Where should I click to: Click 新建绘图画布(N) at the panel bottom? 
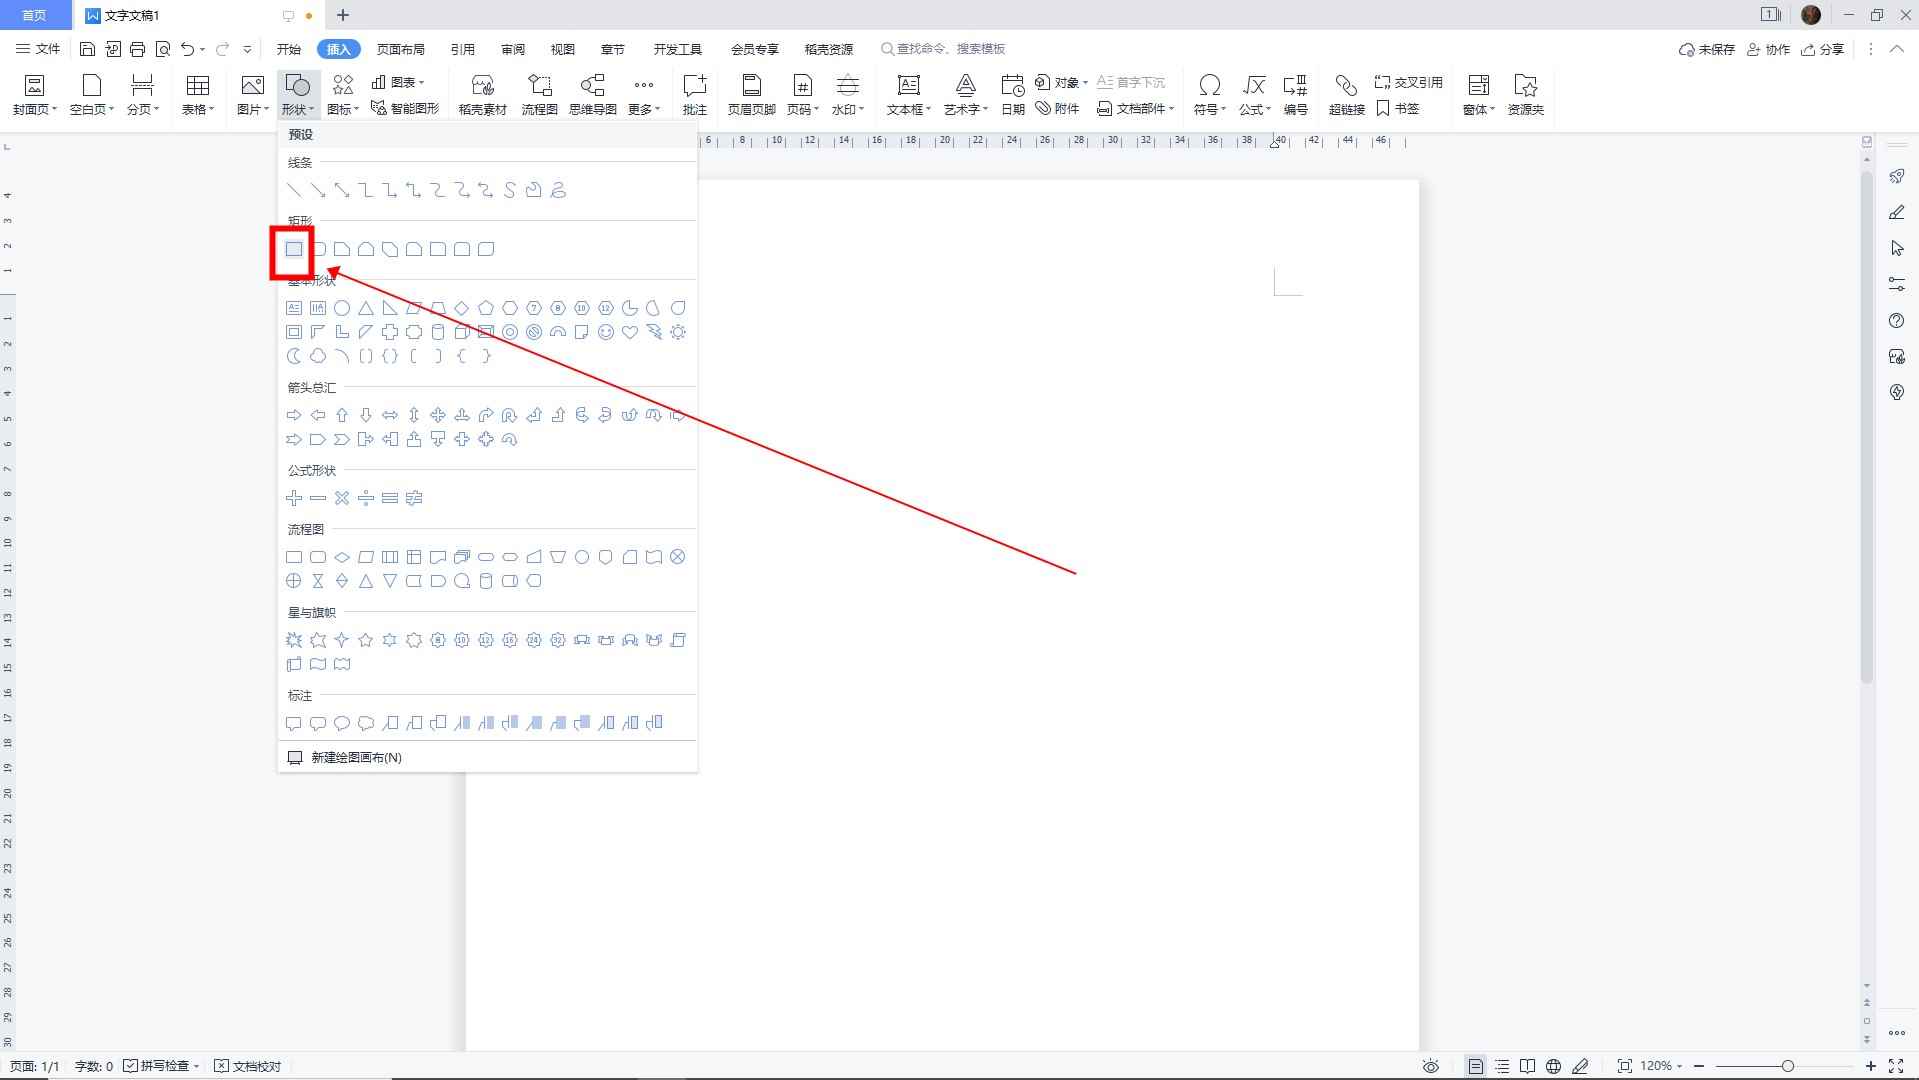click(x=356, y=757)
